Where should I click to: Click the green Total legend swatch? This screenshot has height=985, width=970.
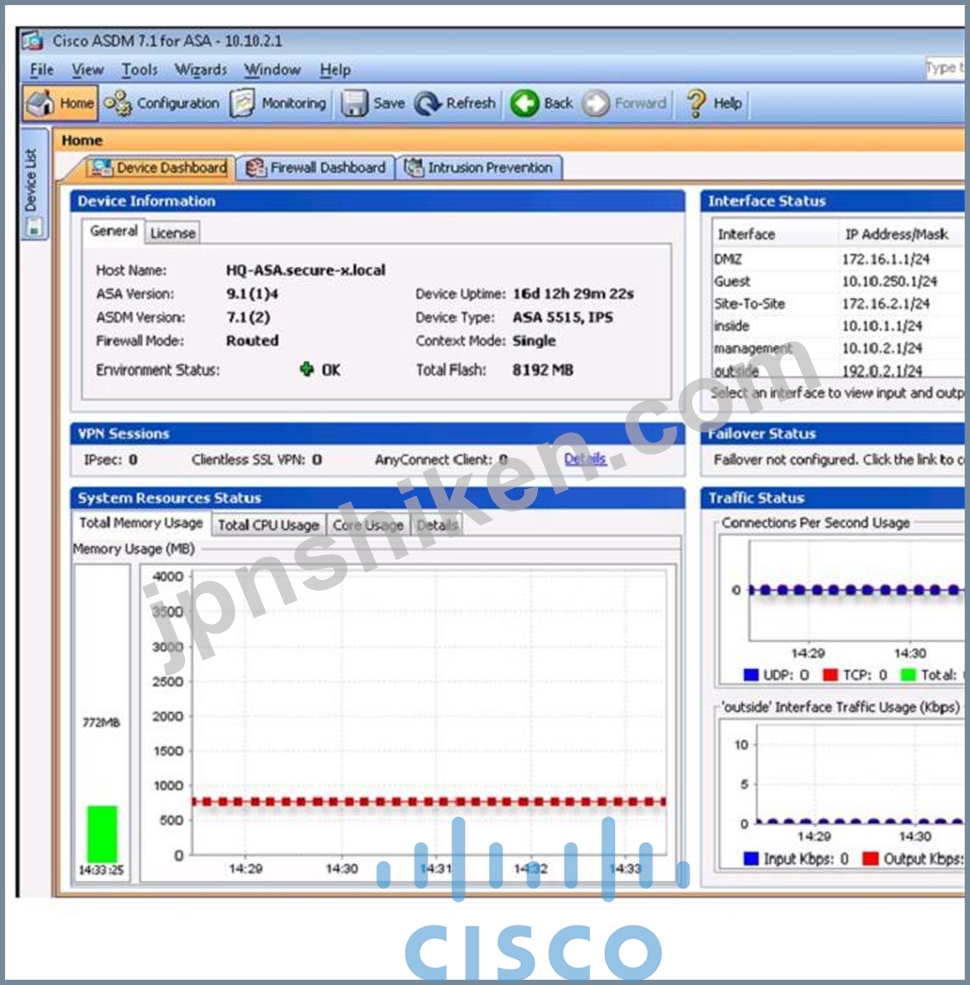point(908,675)
